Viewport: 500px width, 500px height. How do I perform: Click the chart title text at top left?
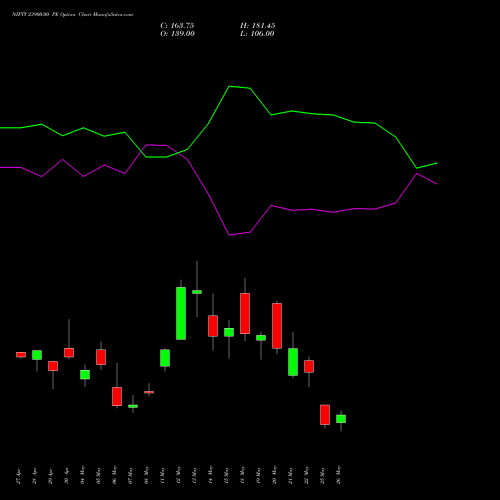pyautogui.click(x=72, y=14)
